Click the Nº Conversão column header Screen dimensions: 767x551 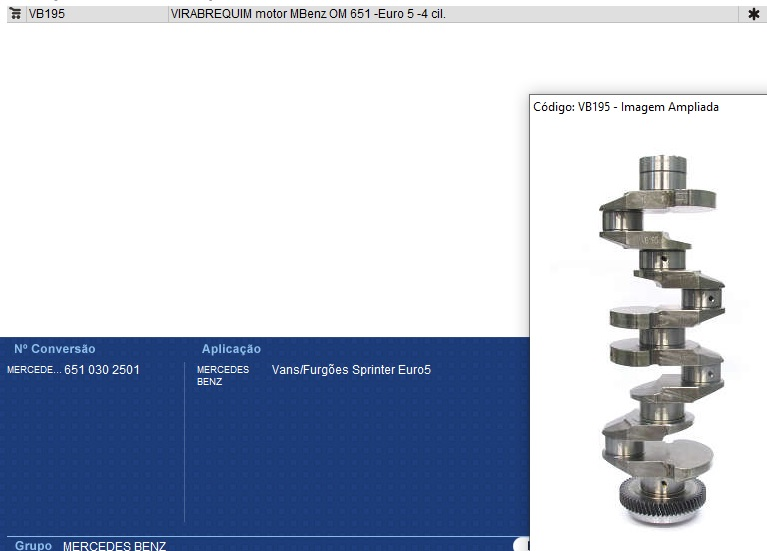point(54,349)
